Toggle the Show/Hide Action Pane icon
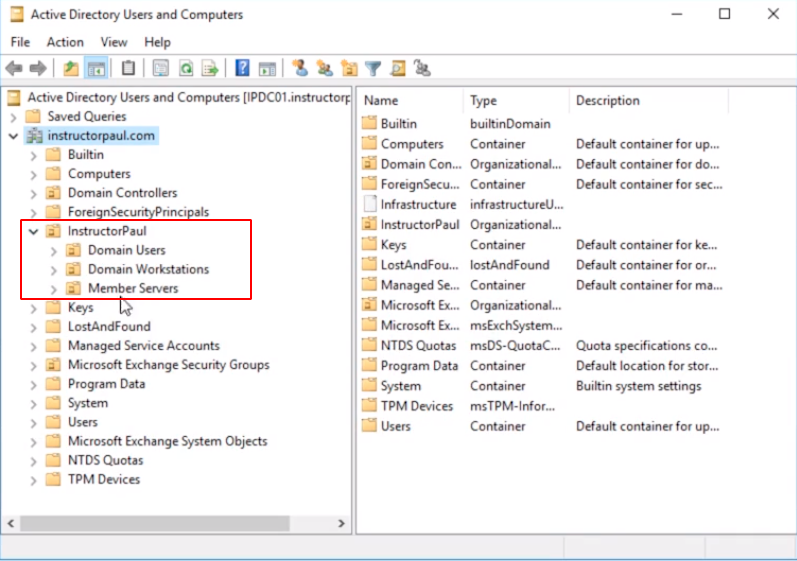 point(267,68)
